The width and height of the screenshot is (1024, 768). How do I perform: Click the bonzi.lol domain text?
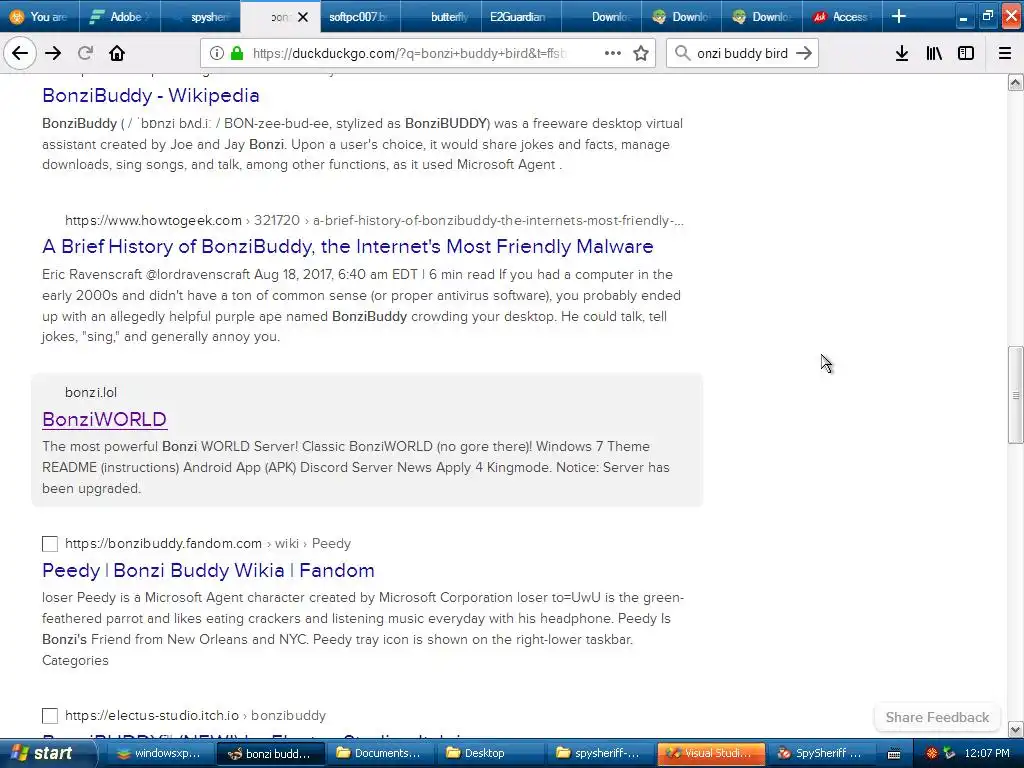click(x=91, y=392)
